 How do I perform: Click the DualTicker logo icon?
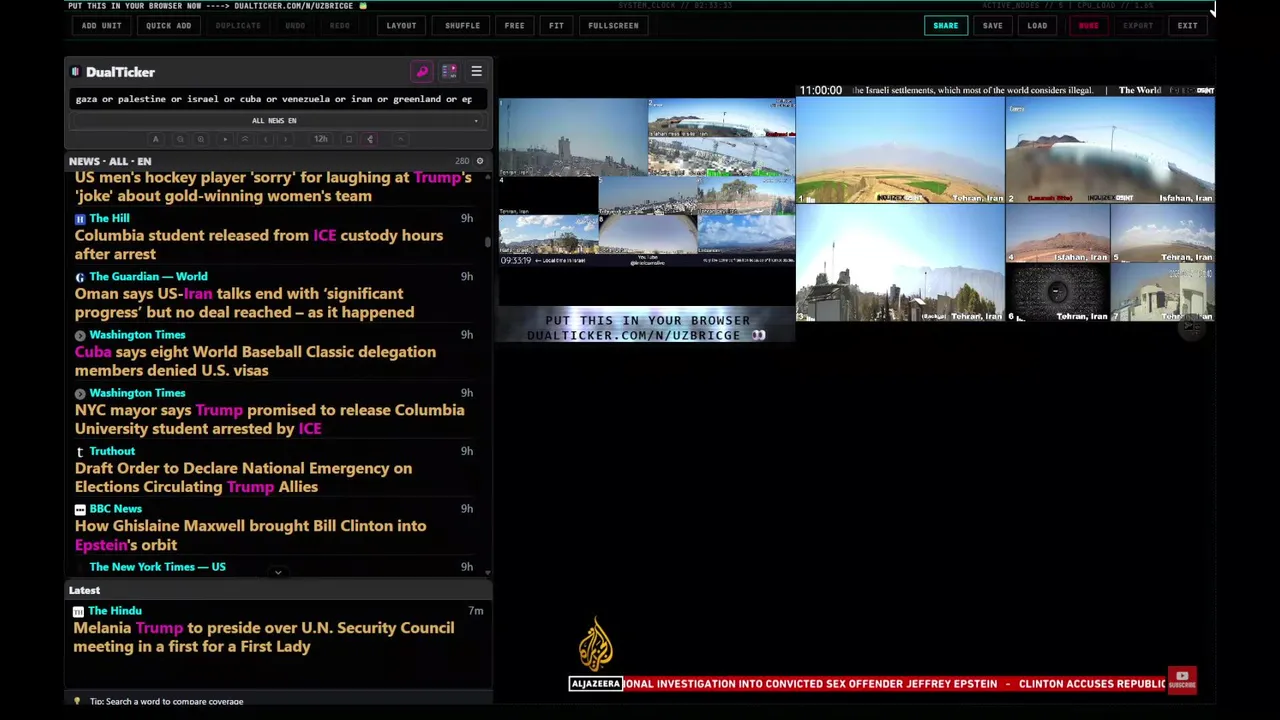(x=75, y=72)
